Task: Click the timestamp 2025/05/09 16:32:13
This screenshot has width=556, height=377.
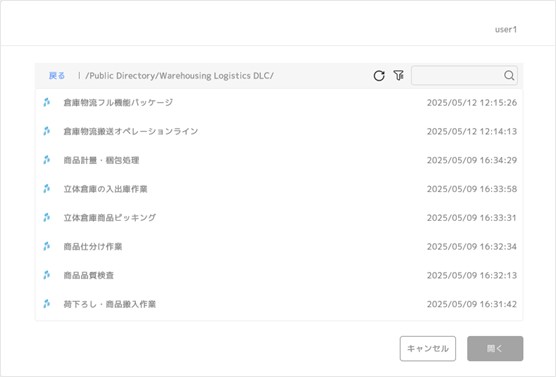Action: [x=472, y=275]
